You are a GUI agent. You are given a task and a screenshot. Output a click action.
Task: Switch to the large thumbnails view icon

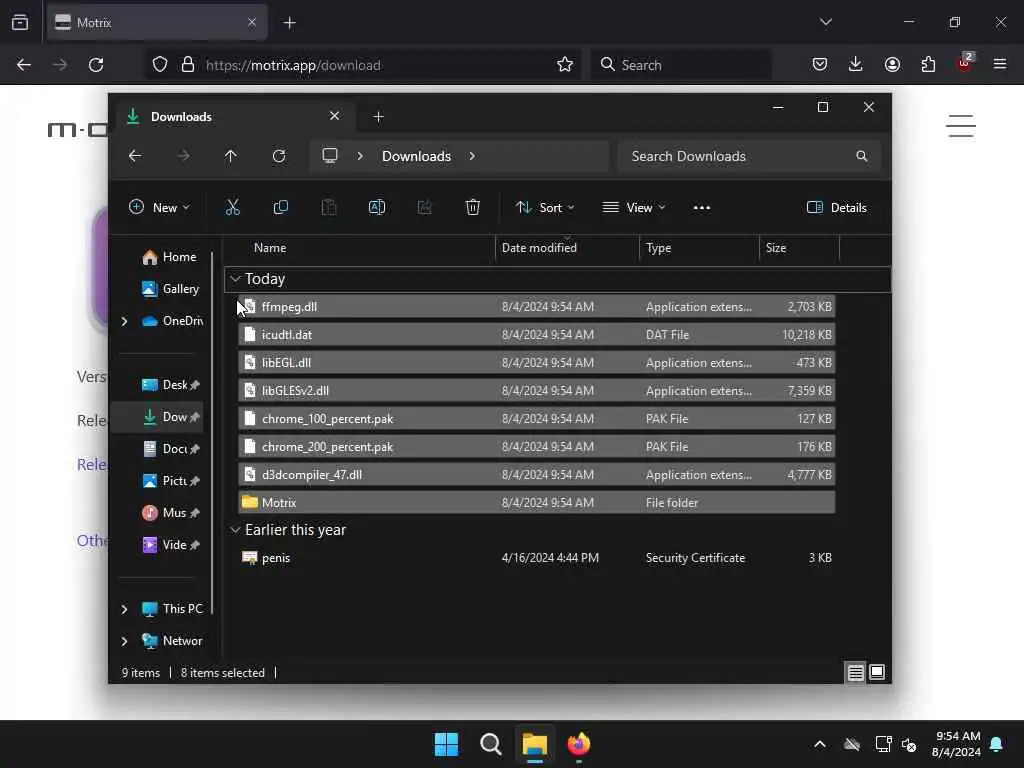click(877, 673)
